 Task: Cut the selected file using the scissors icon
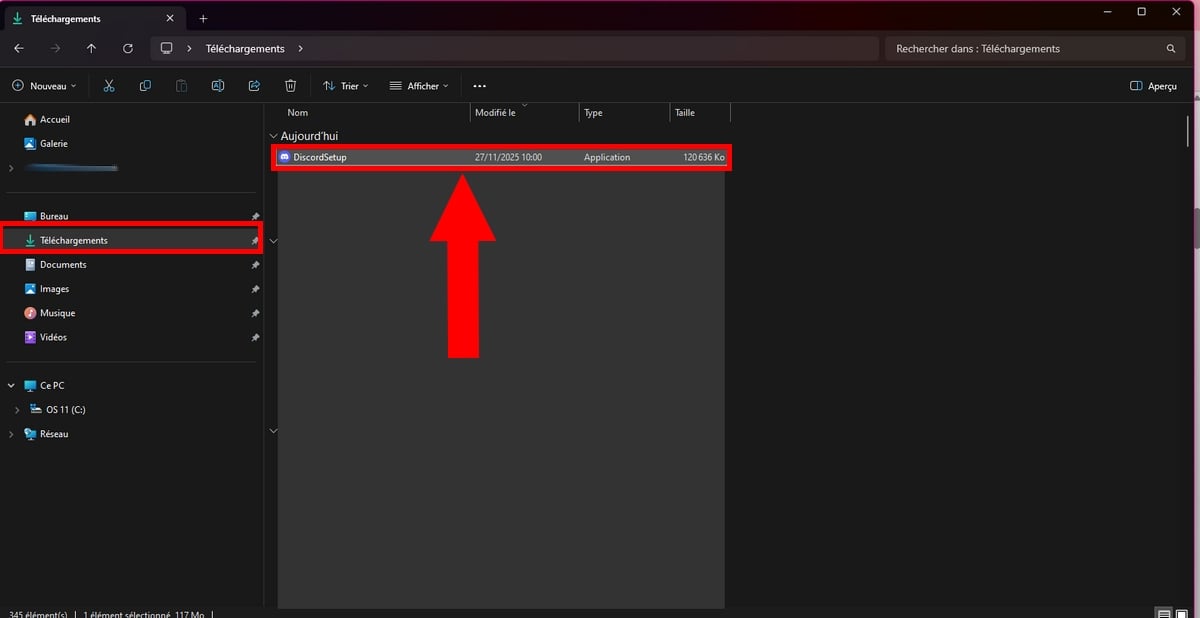click(x=108, y=86)
